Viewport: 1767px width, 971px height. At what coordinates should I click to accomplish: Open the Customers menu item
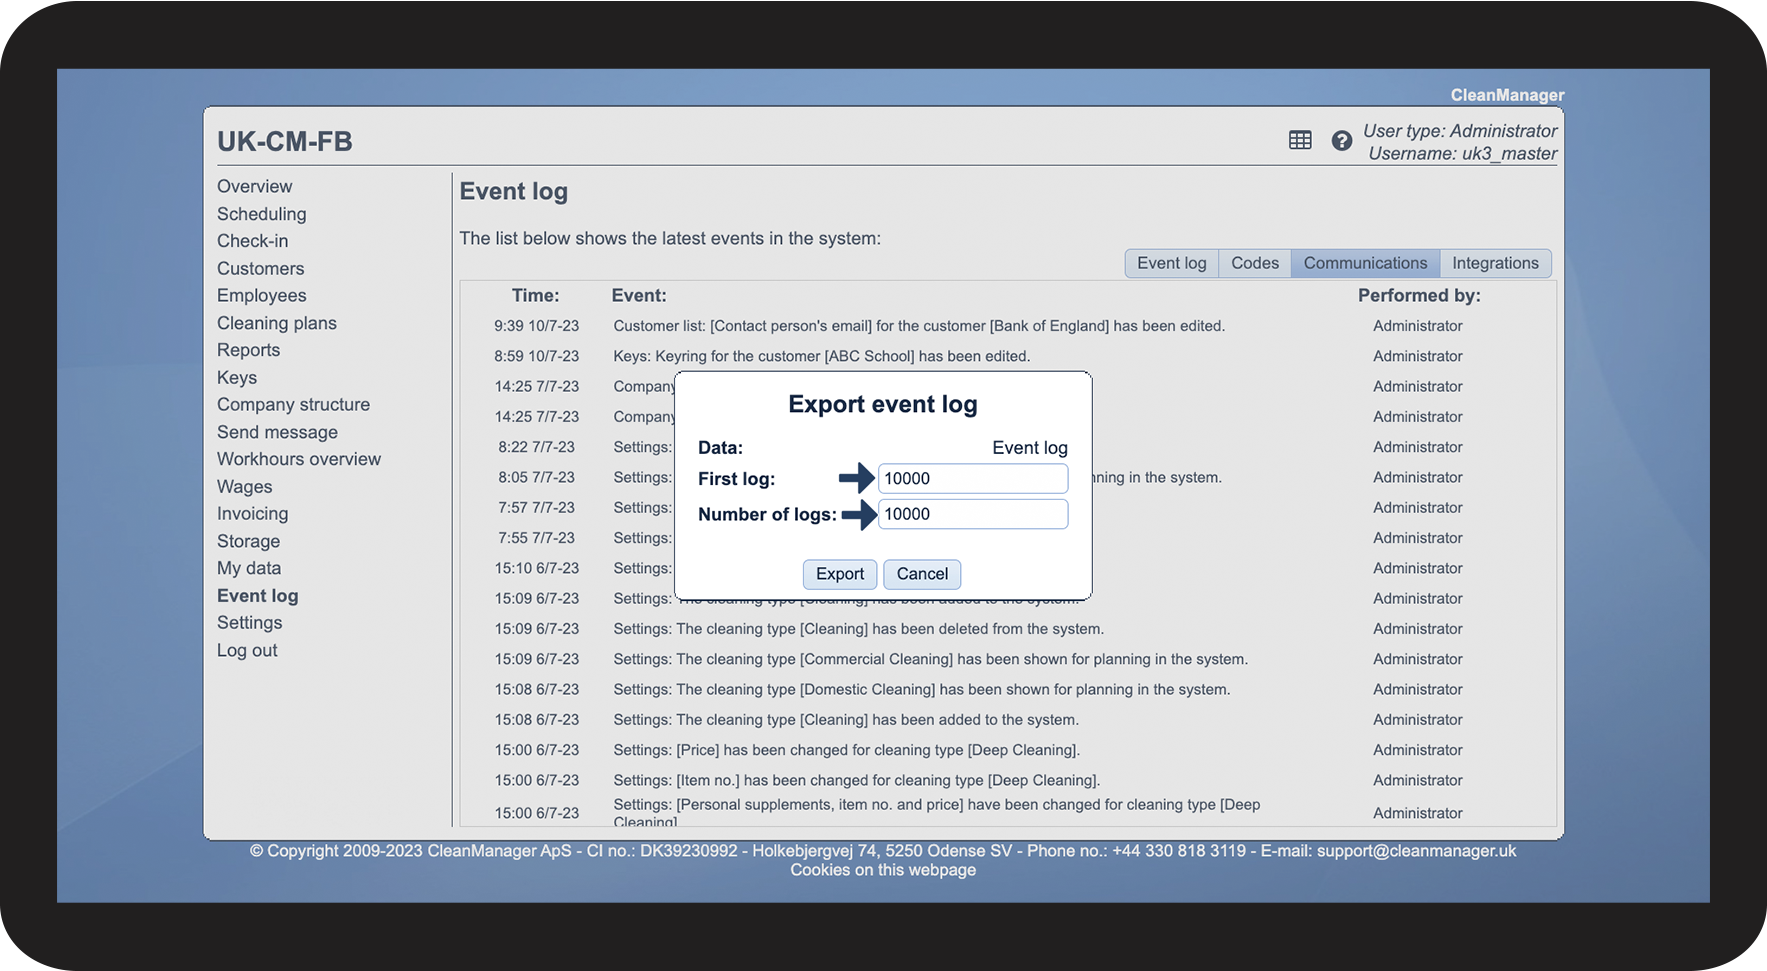[260, 269]
